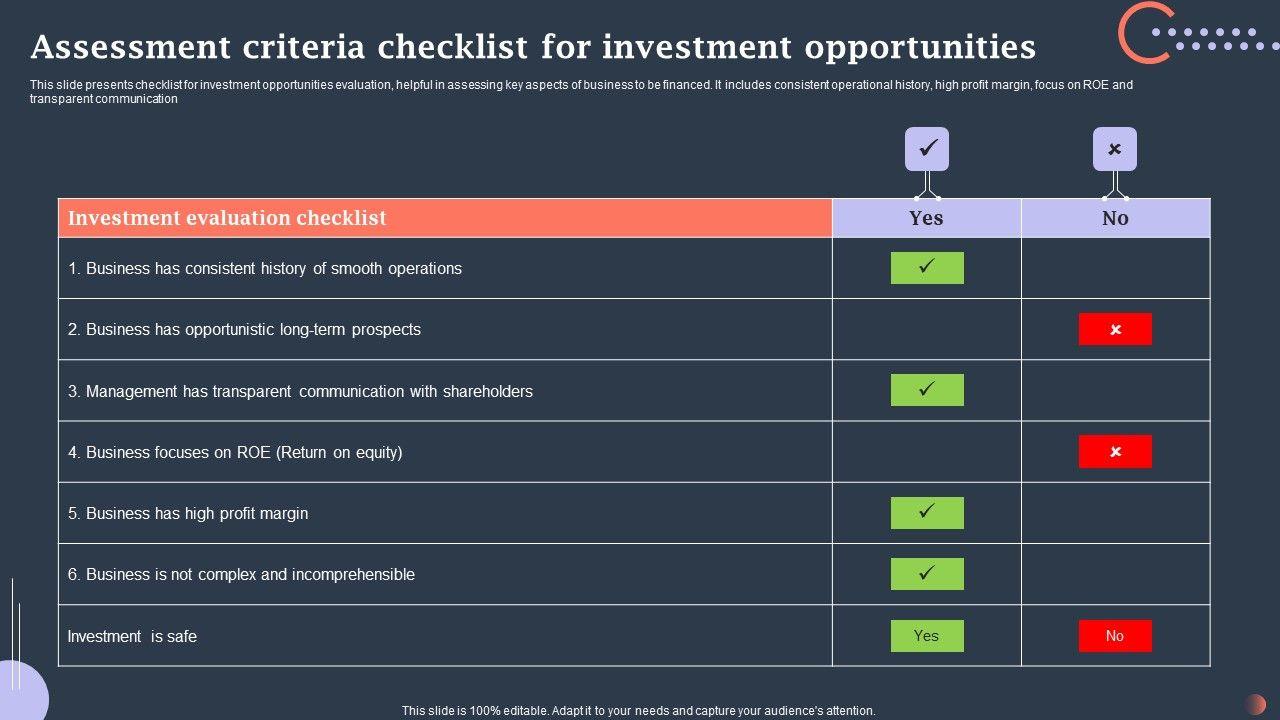
Task: Select the Business focuses on ROE row text
Action: pyautogui.click(x=235, y=452)
